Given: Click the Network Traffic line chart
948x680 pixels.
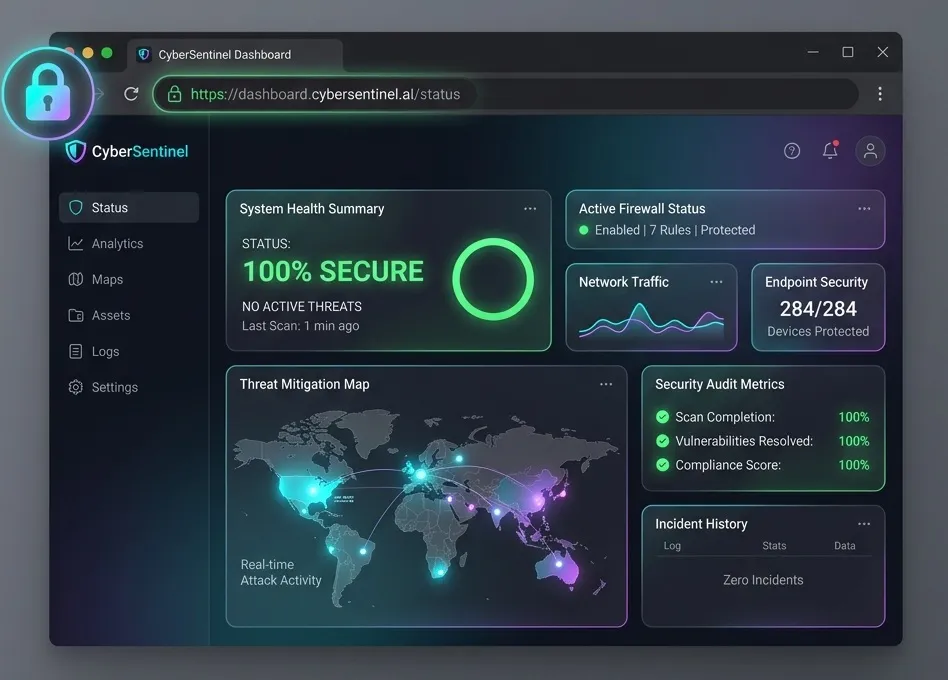Looking at the screenshot, I should tap(651, 319).
